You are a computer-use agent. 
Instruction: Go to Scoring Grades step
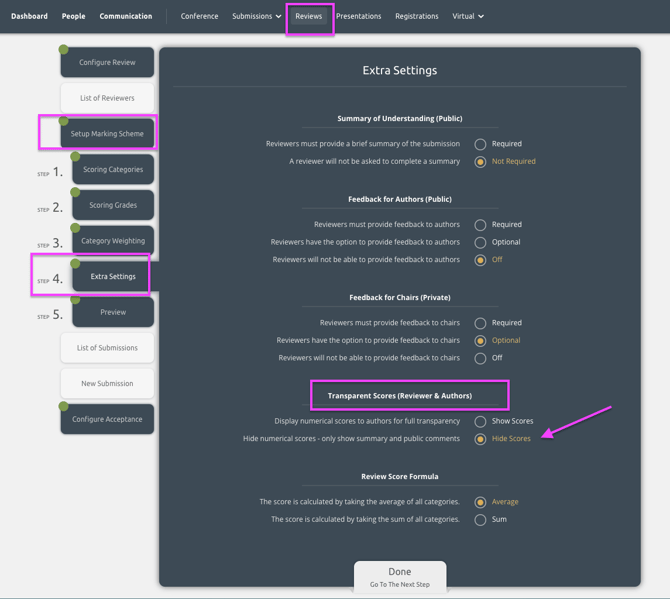coord(113,205)
